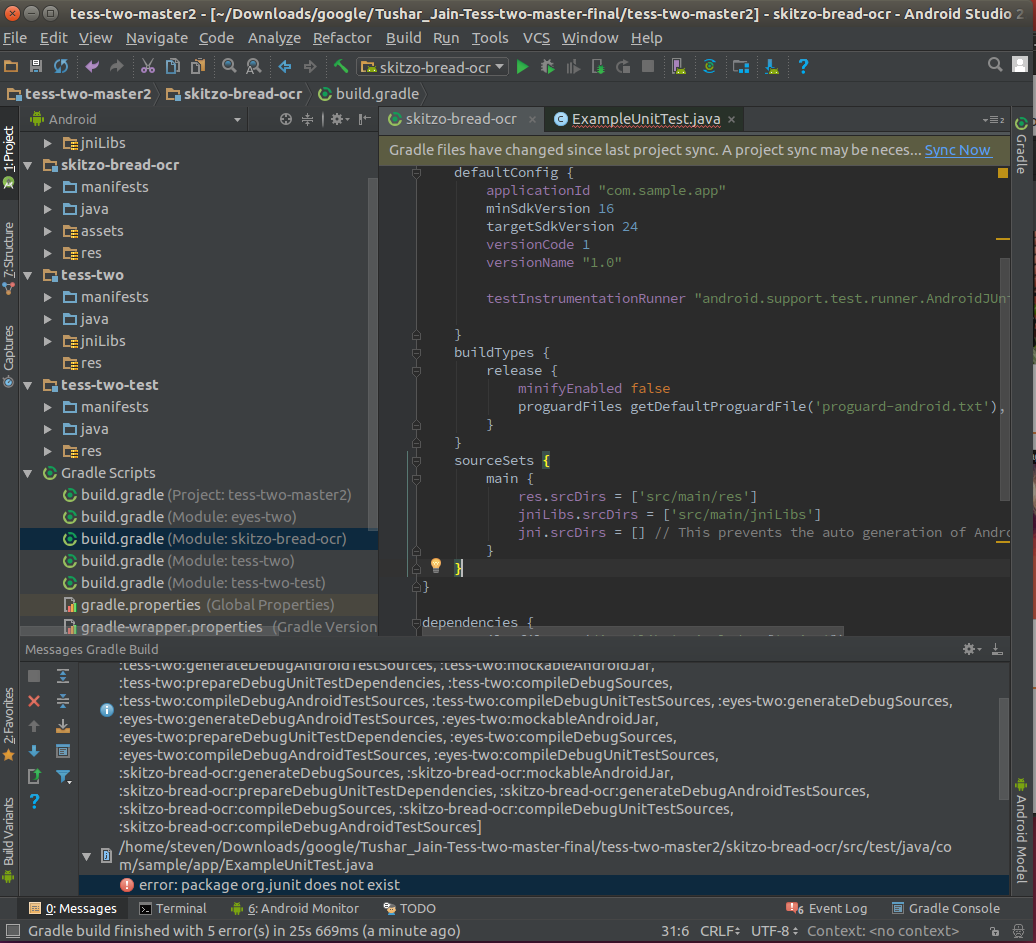This screenshot has width=1036, height=943.
Task: Open Replace with the second magnifier icon
Action: tap(254, 66)
